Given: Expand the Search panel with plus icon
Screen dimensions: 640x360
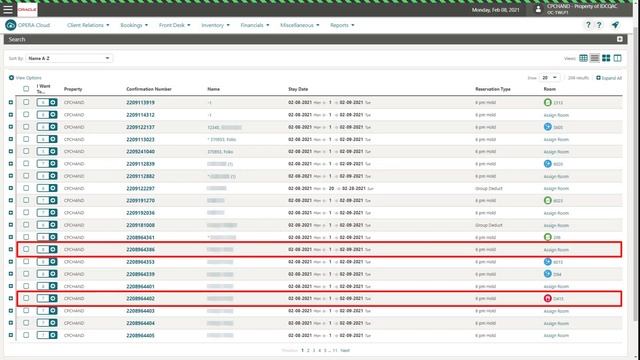Looking at the screenshot, I should pos(620,39).
